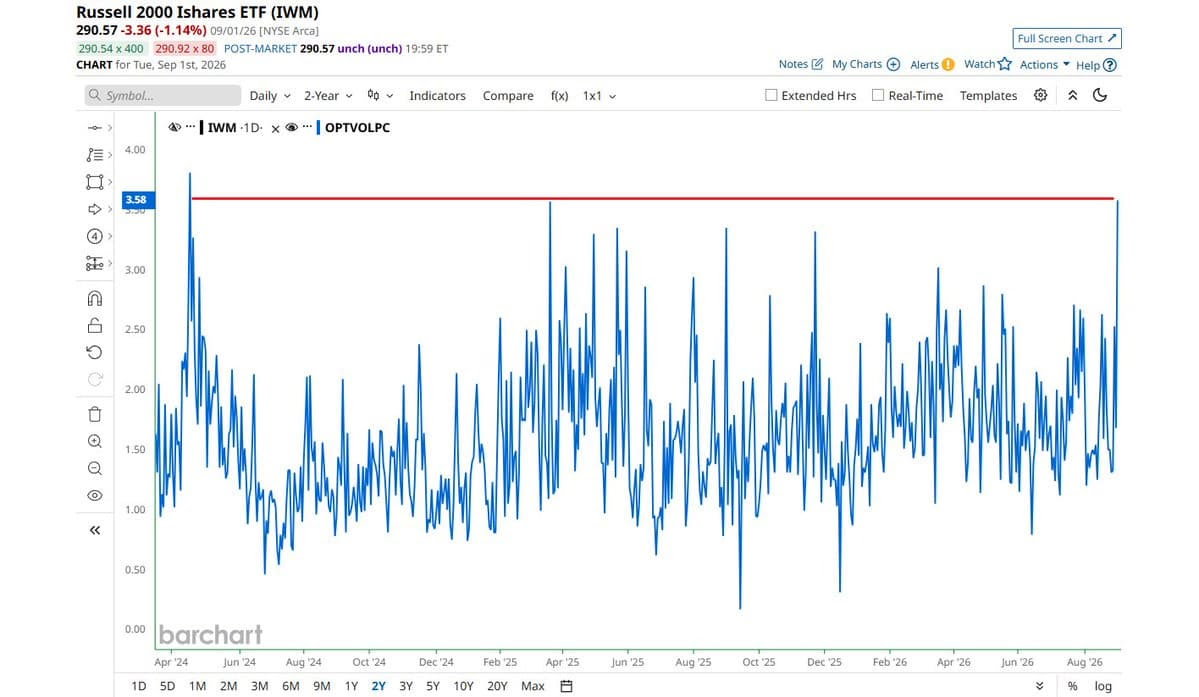
Task: Select the 1M time range
Action: pyautogui.click(x=197, y=686)
